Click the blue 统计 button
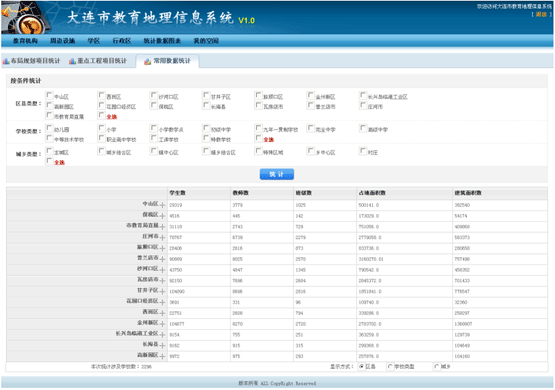Screen dimensions: 555x390 [x=277, y=174]
